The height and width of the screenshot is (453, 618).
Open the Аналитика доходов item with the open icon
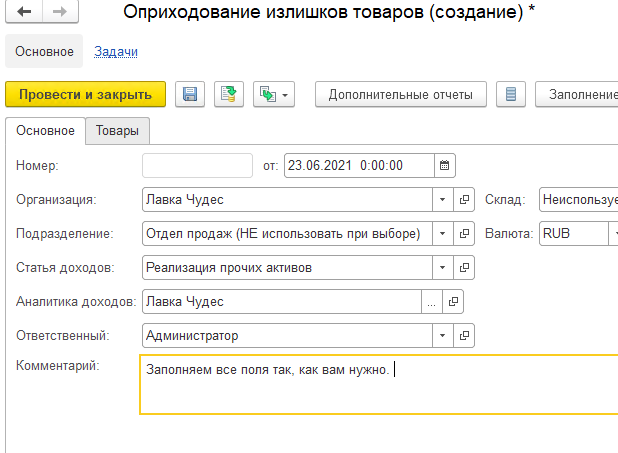(453, 302)
